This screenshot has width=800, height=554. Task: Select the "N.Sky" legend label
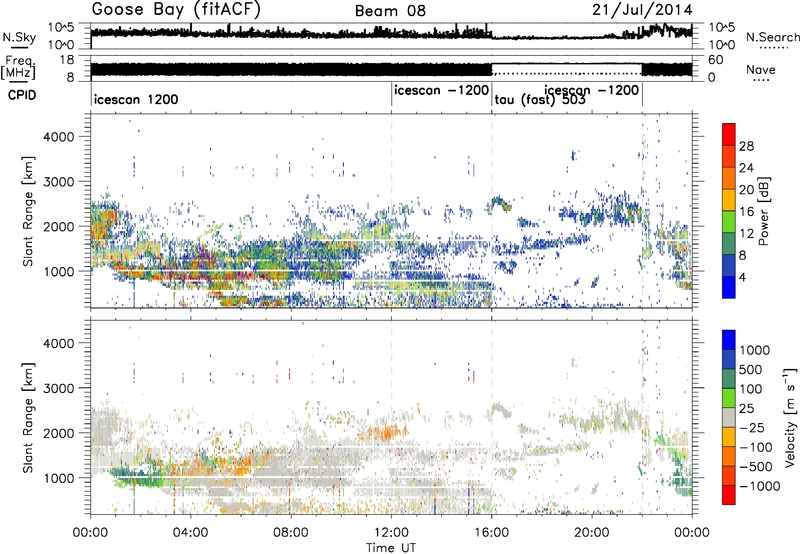(19, 37)
